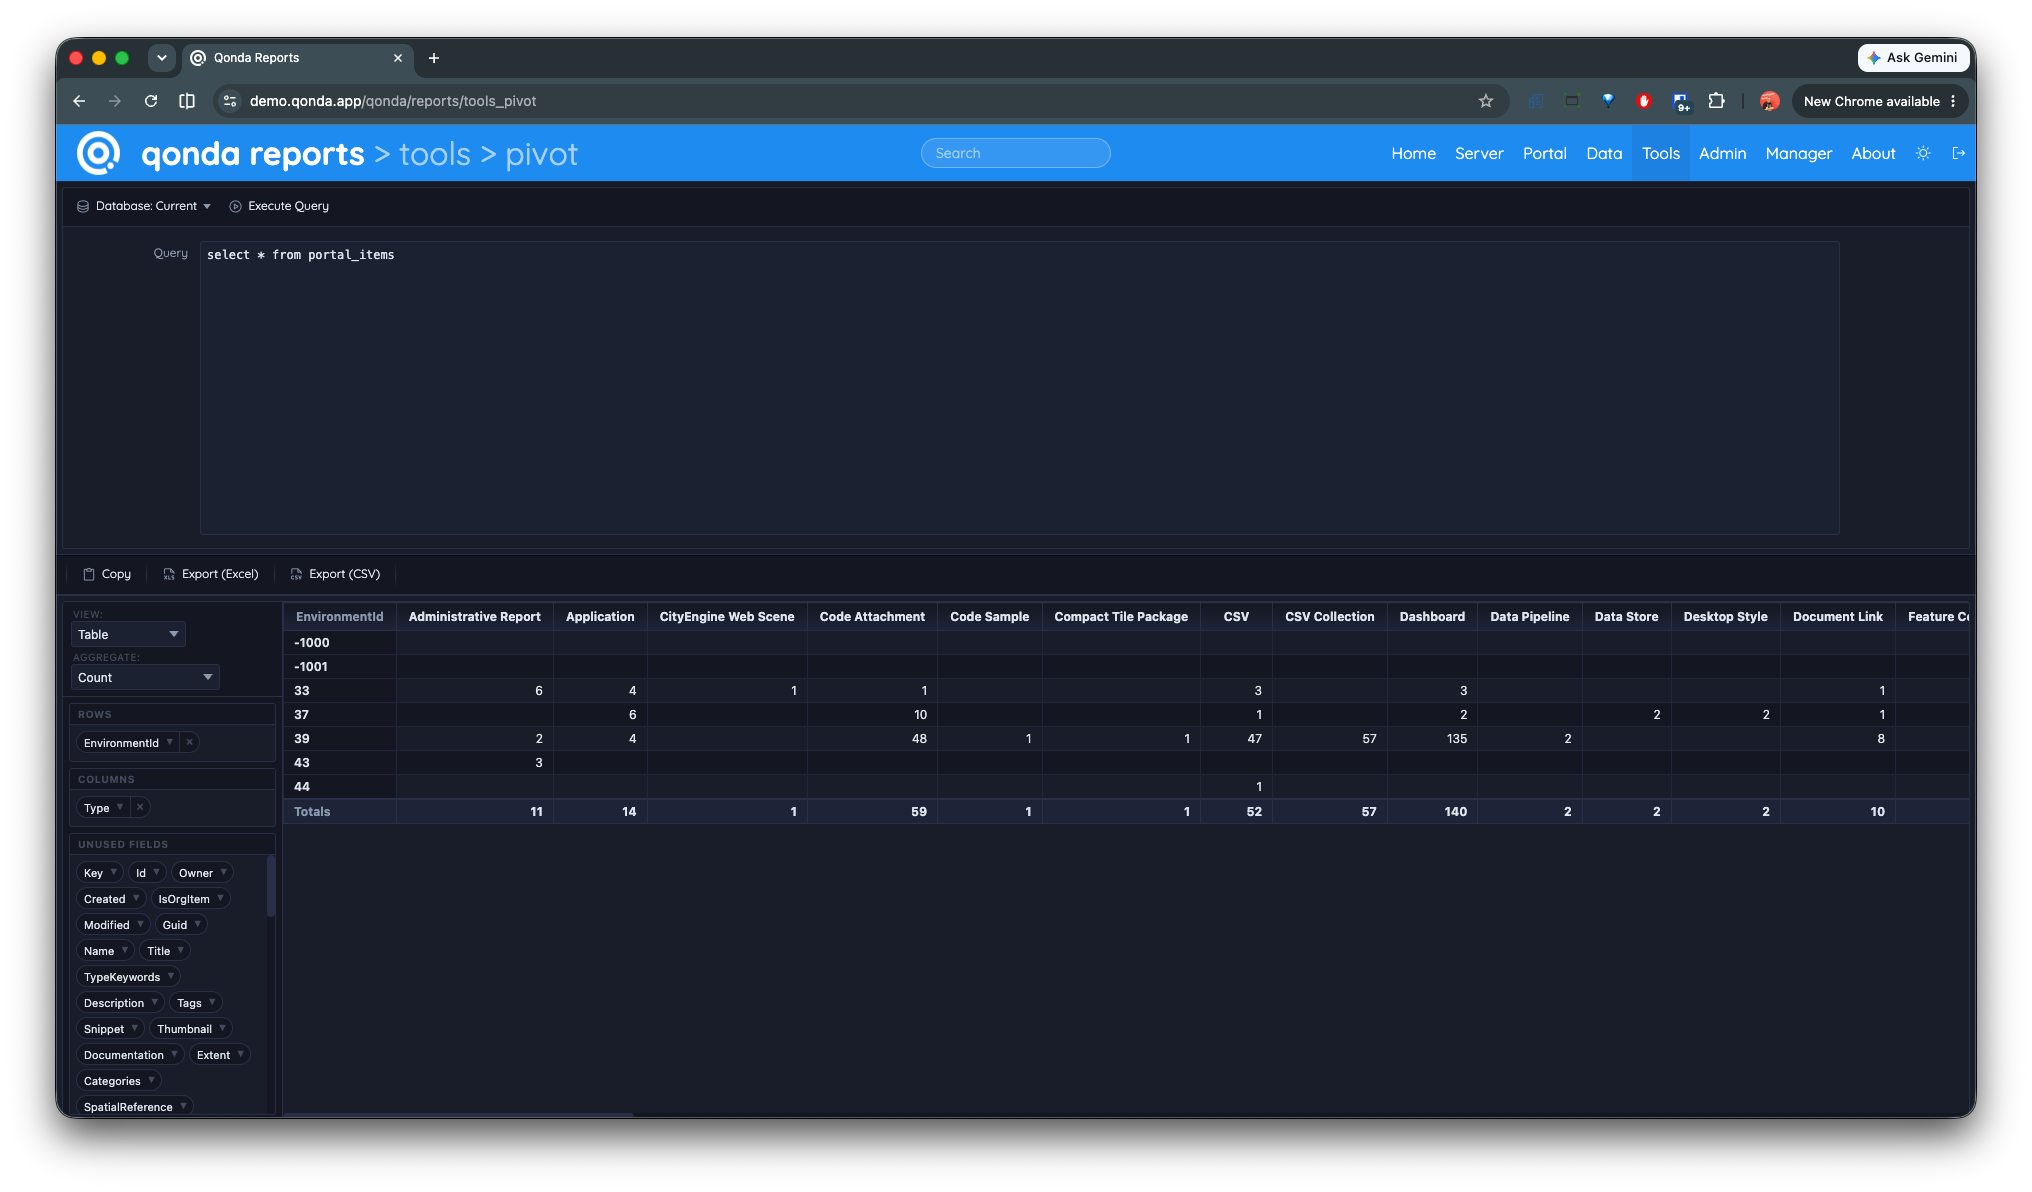This screenshot has height=1192, width=2032.
Task: Click the unused fields vertical scrollbar
Action: (270, 885)
